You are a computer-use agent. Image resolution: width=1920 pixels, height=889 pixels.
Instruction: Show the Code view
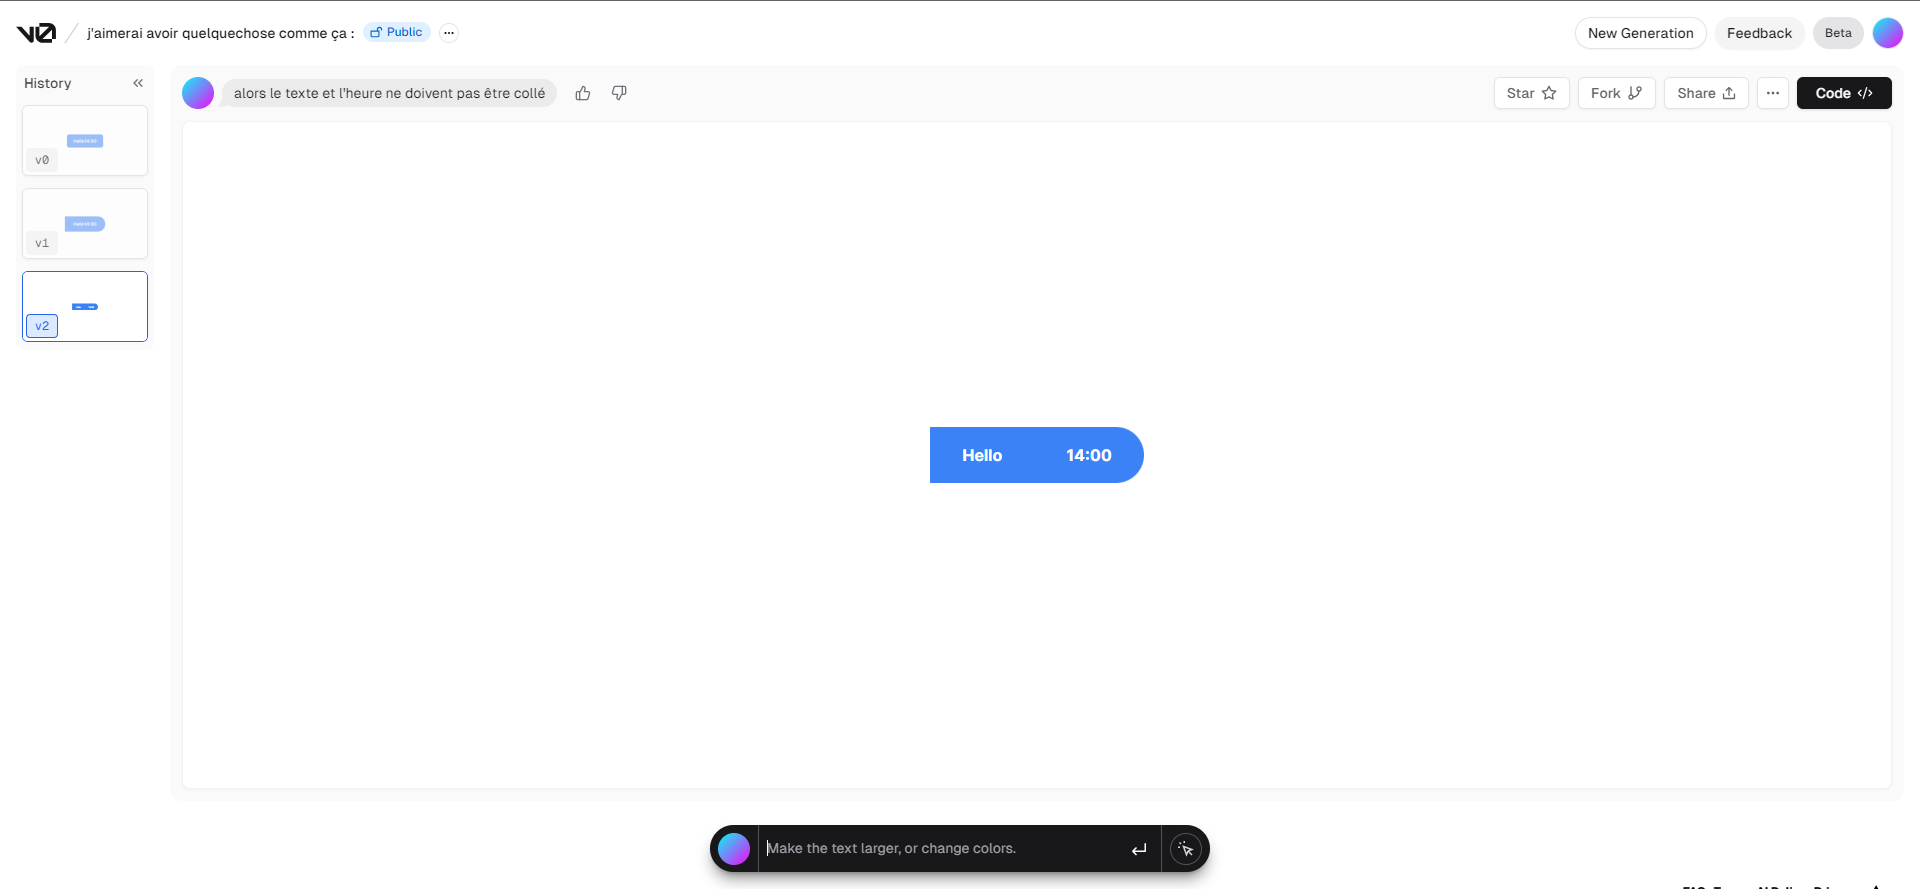click(x=1843, y=93)
